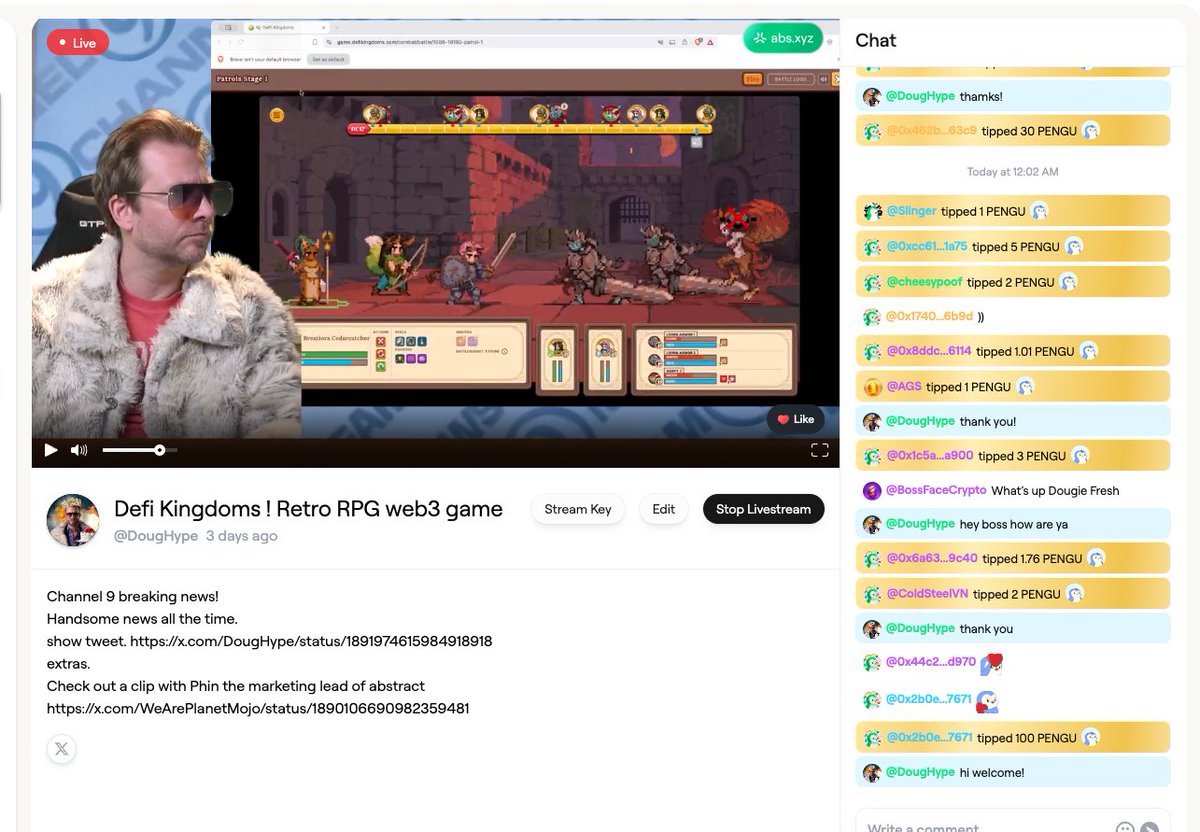Image resolution: width=1200 pixels, height=832 pixels.
Task: Open @BossFaceCrypto's purple avatar icon
Action: tap(872, 491)
